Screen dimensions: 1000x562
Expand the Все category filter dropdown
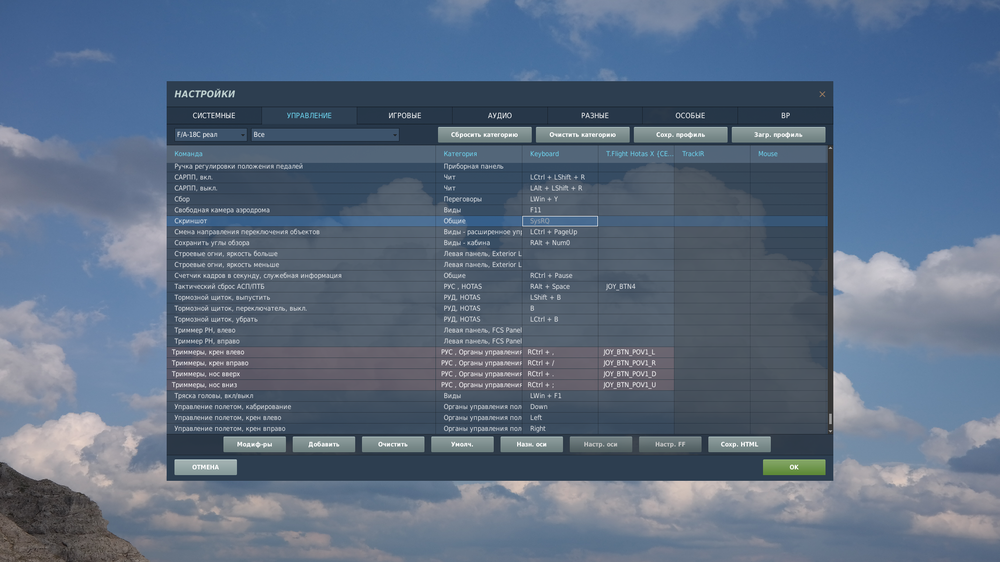pos(325,135)
